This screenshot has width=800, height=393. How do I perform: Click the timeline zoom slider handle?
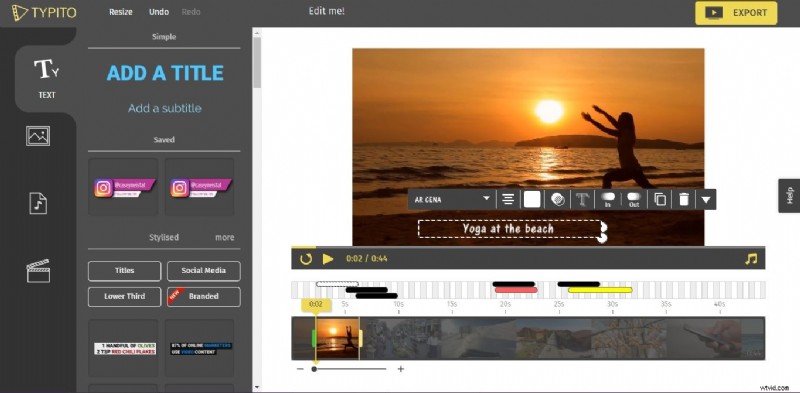pos(314,369)
